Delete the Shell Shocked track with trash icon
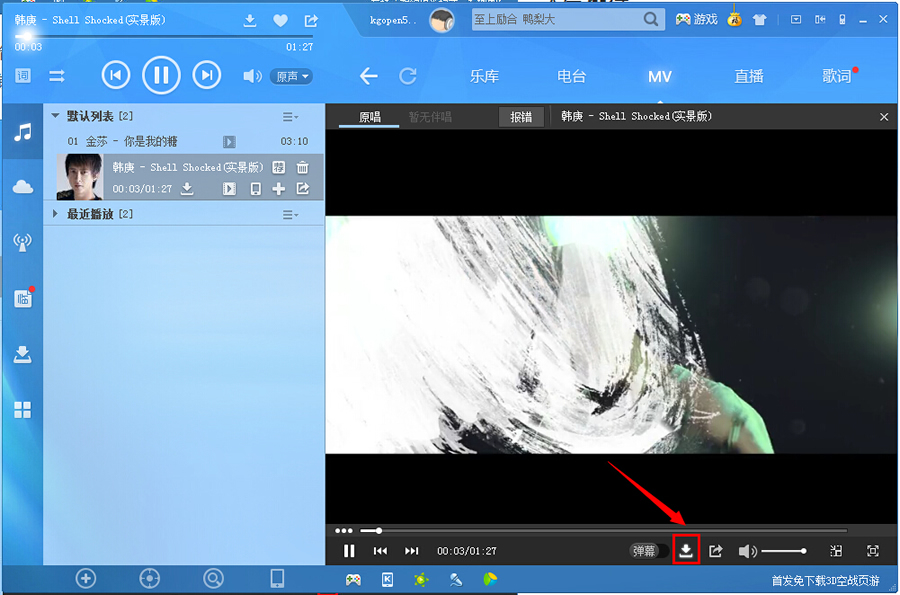This screenshot has width=900, height=595. [x=302, y=167]
